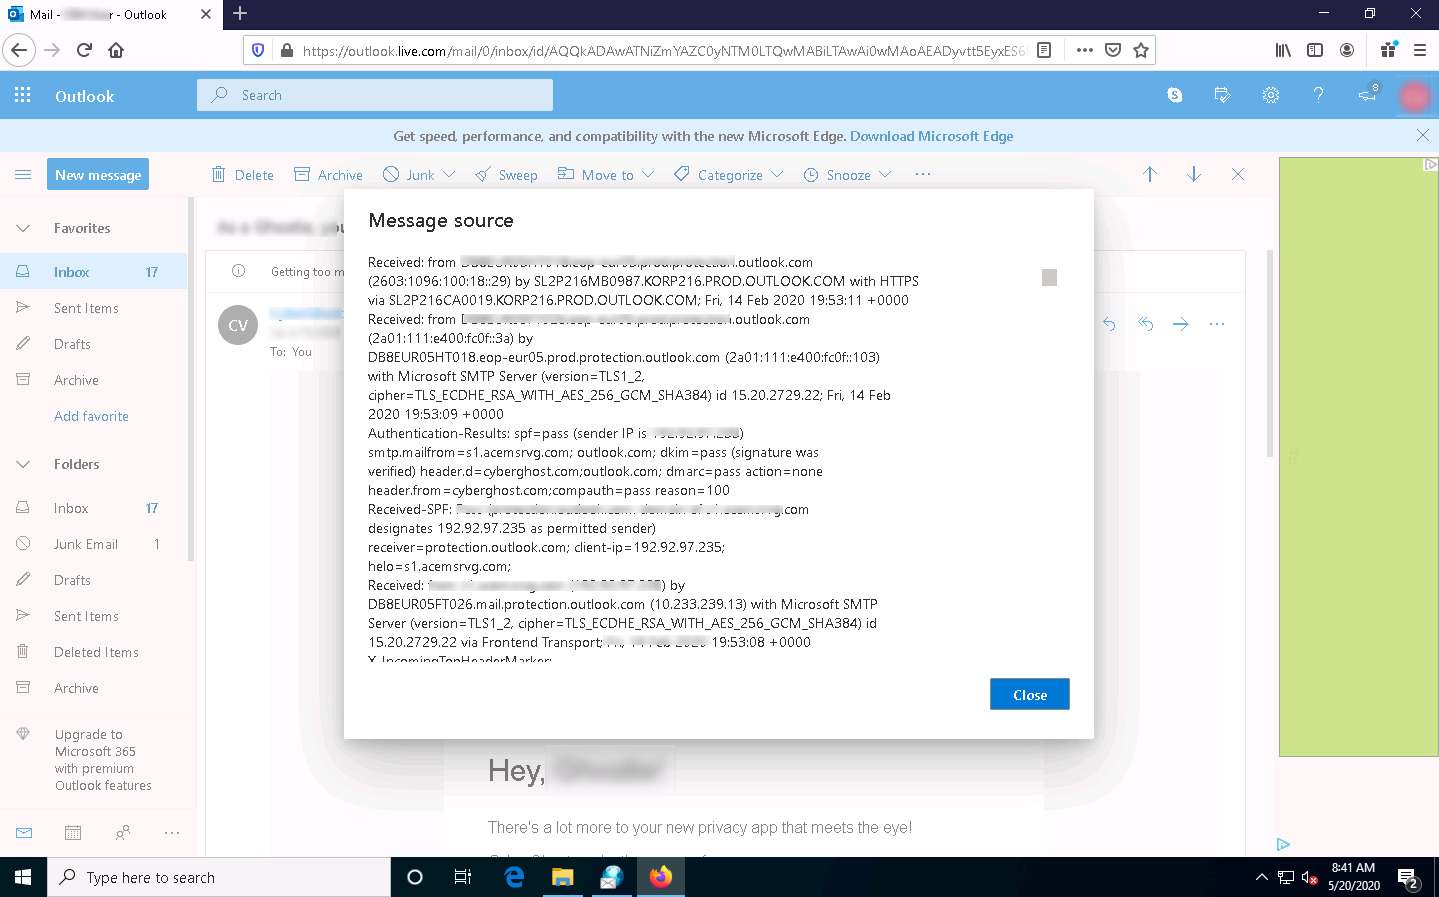
Task: Open Firefox library icon
Action: (x=1283, y=50)
